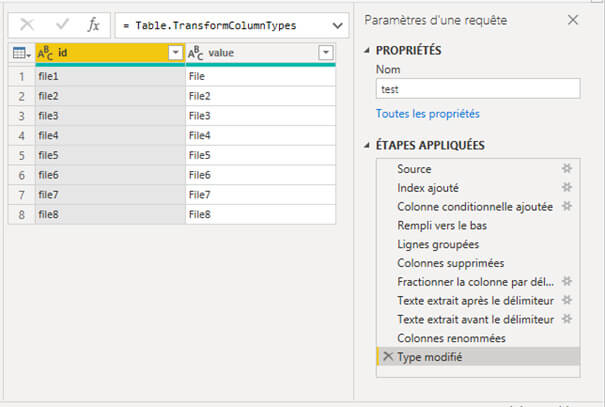Screen dimensions: 605x407
Task: Select the Colonnes renommées step
Action: [478, 338]
